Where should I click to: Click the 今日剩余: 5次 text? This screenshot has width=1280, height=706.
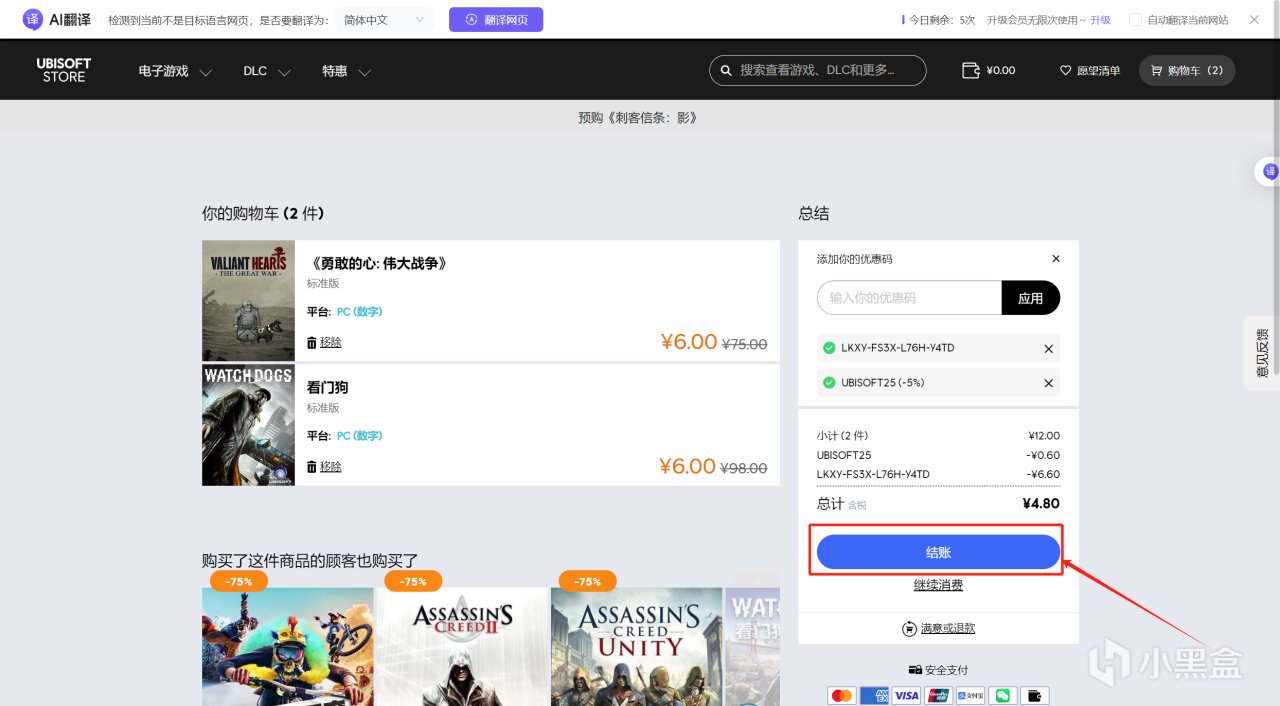coord(942,20)
